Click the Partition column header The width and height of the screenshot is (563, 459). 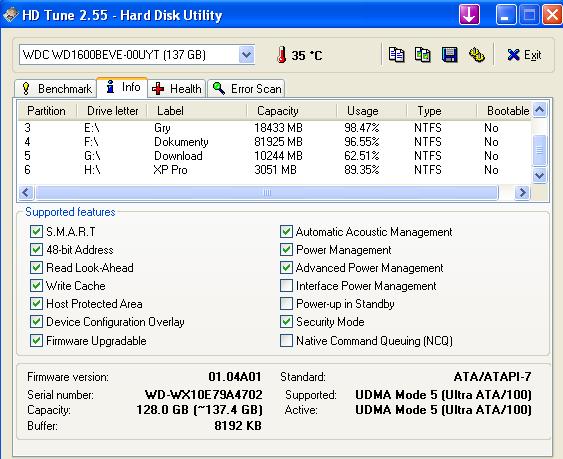coord(47,111)
